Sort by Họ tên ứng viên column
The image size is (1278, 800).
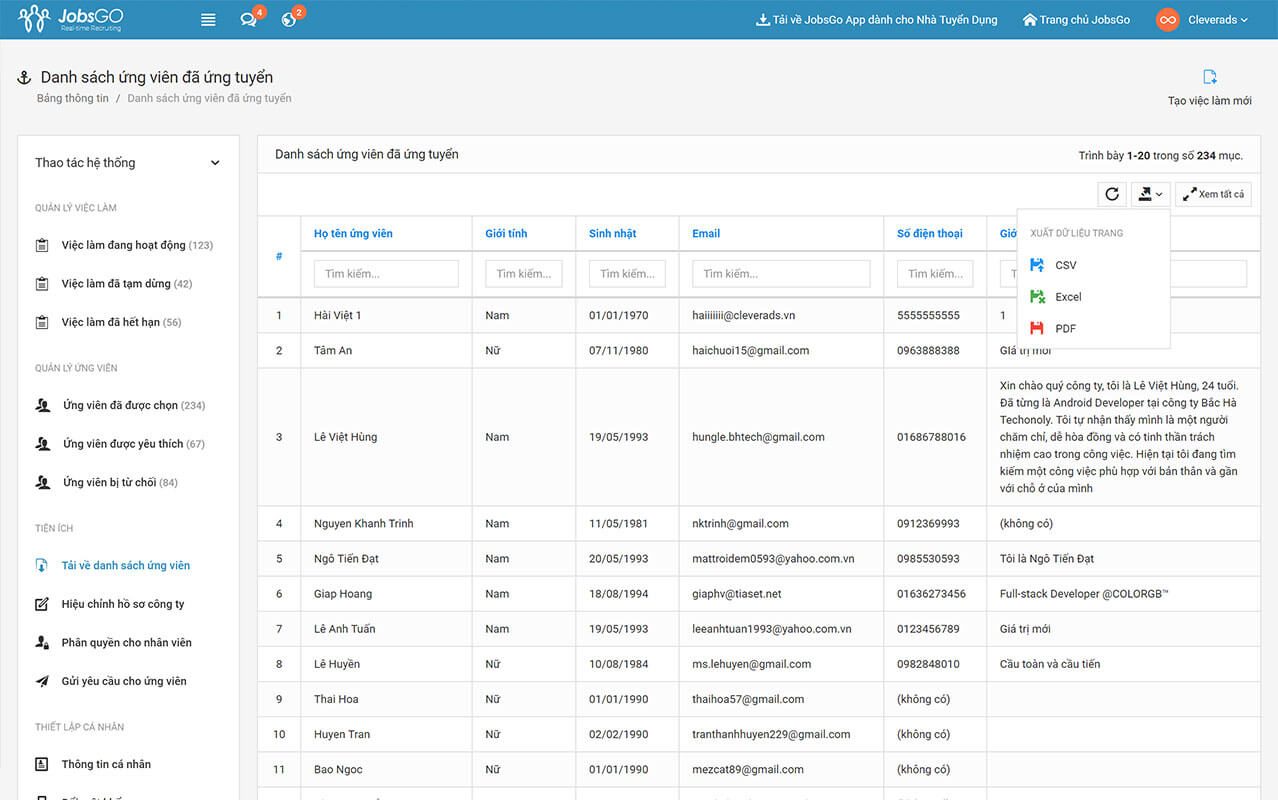353,234
